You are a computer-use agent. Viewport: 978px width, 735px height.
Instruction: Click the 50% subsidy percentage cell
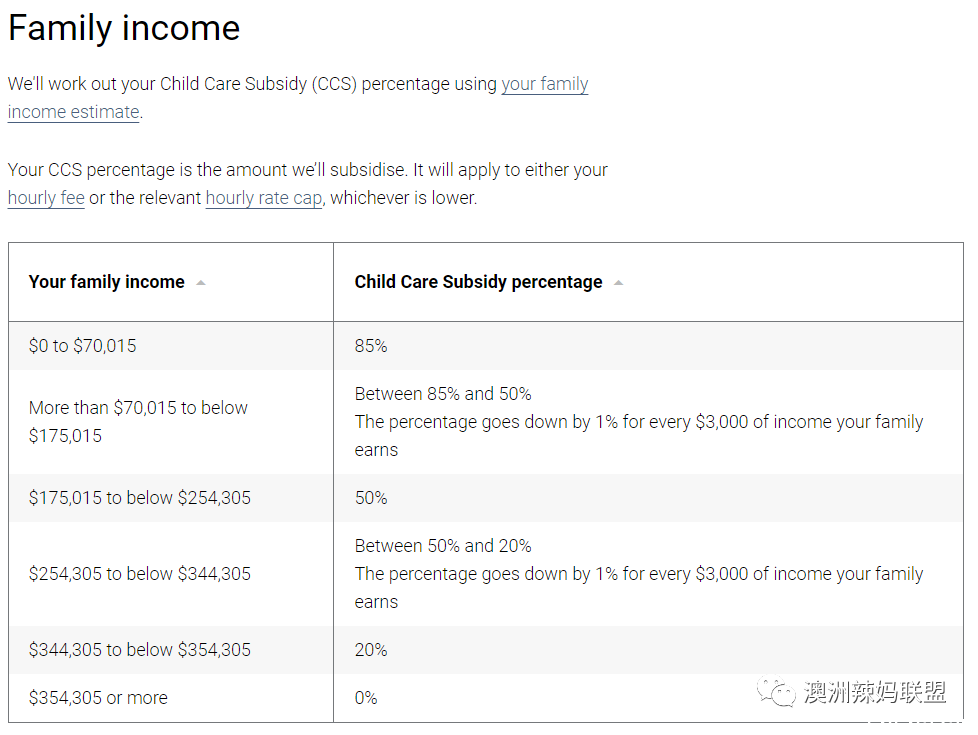[648, 498]
